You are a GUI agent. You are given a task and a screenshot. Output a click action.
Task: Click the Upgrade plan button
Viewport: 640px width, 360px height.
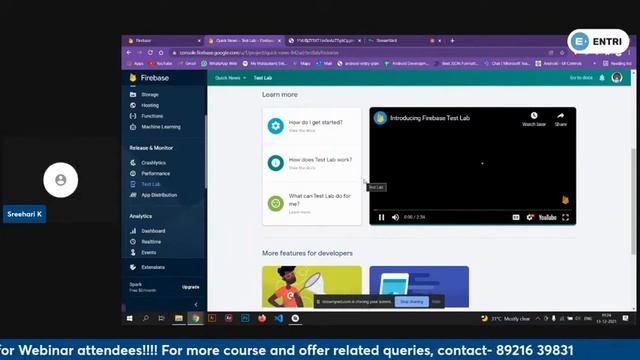(191, 287)
